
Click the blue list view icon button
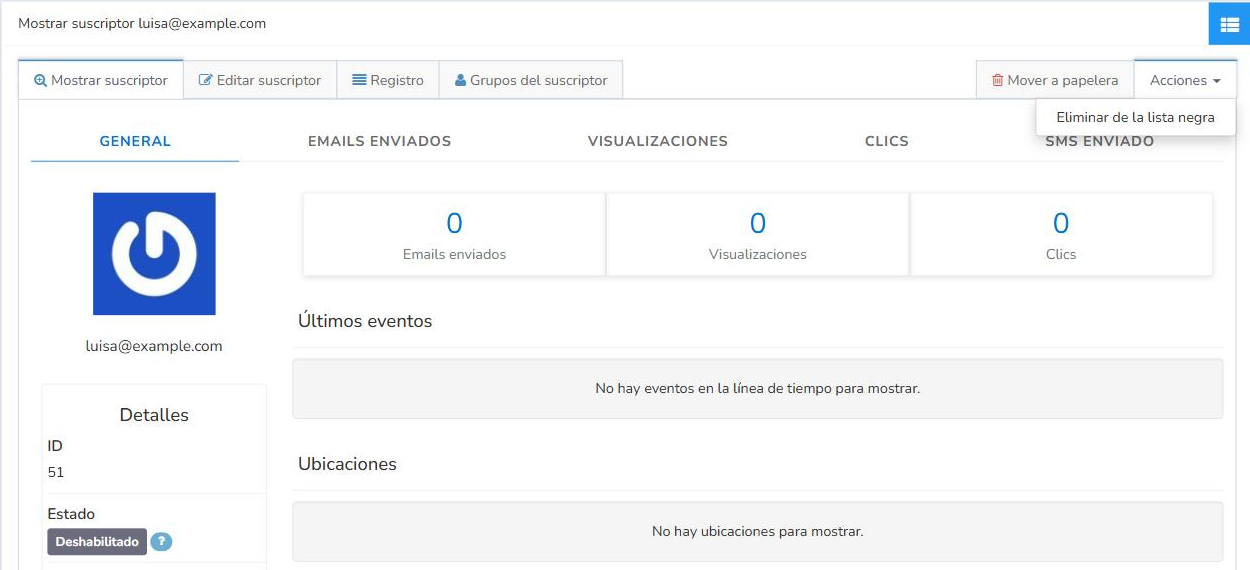tap(1229, 24)
